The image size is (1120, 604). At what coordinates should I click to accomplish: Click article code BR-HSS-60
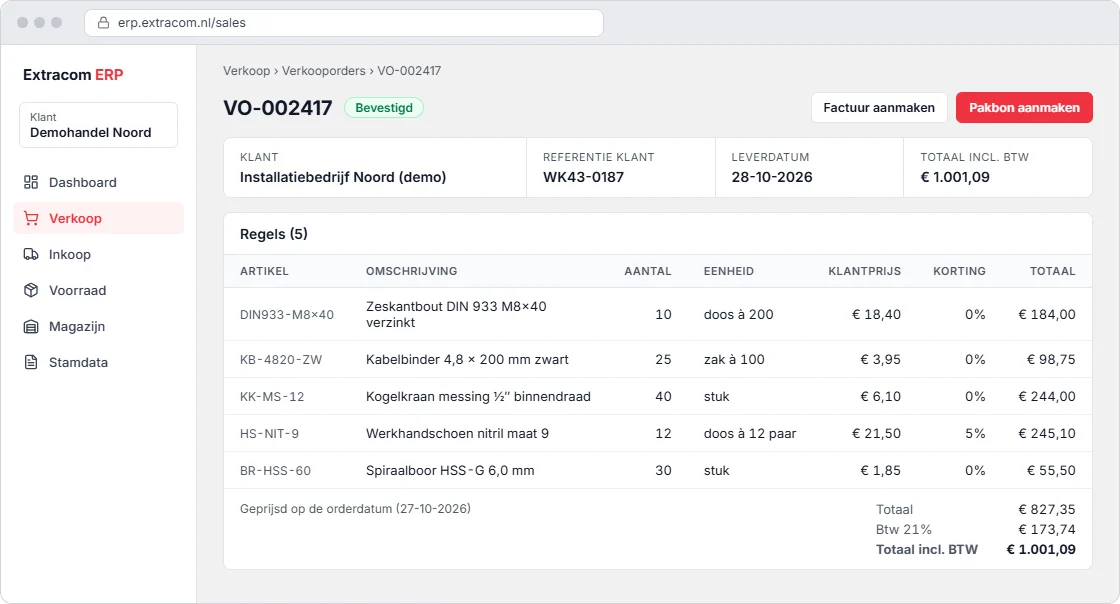[276, 471]
